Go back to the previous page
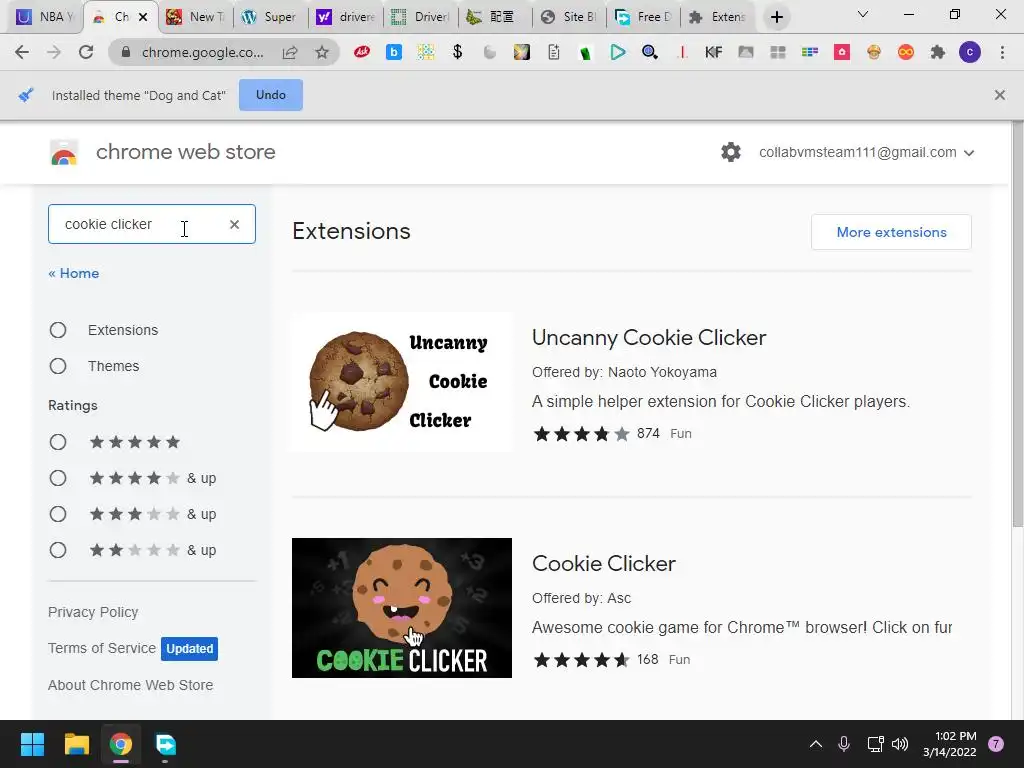 pyautogui.click(x=22, y=52)
